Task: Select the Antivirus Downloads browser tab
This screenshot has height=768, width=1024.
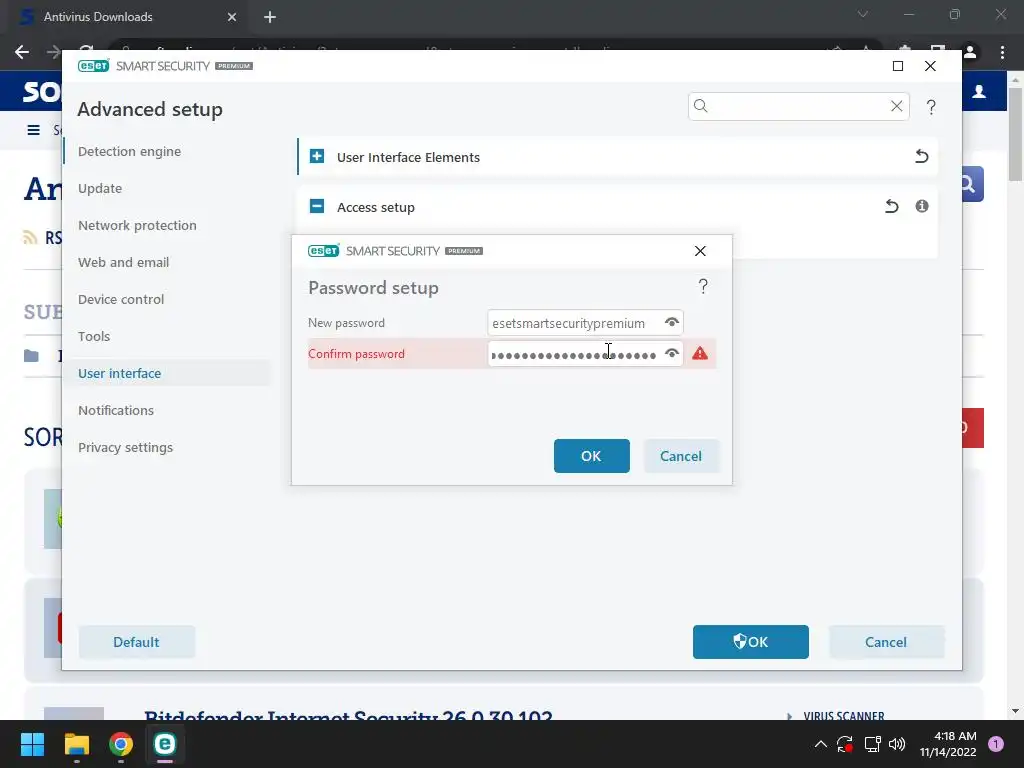Action: coord(124,17)
